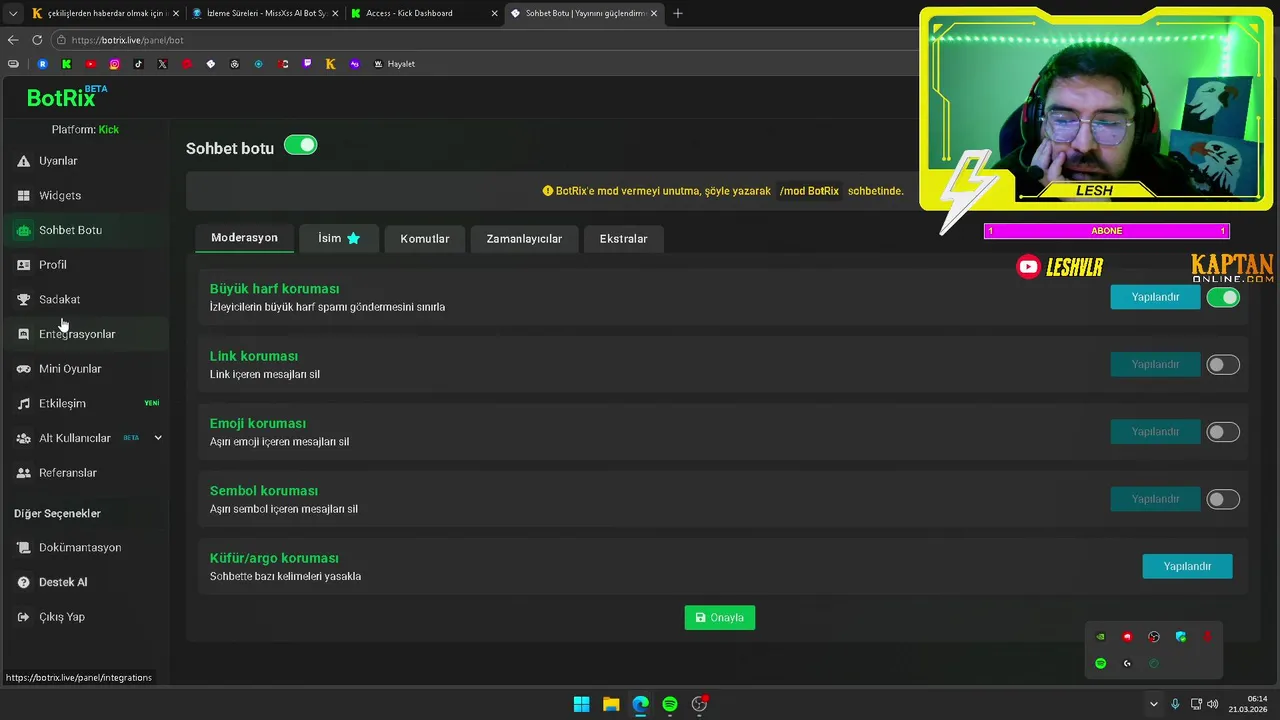Viewport: 1280px width, 720px height.
Task: Click the taskbar microphone icon
Action: pyautogui.click(x=1175, y=704)
